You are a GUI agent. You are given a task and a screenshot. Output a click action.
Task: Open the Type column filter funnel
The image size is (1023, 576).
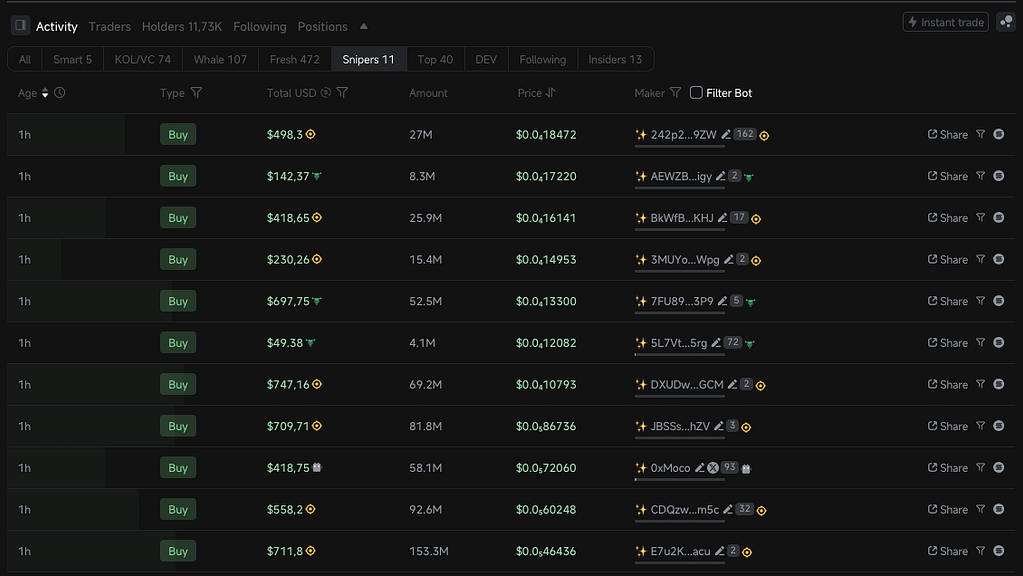point(196,93)
